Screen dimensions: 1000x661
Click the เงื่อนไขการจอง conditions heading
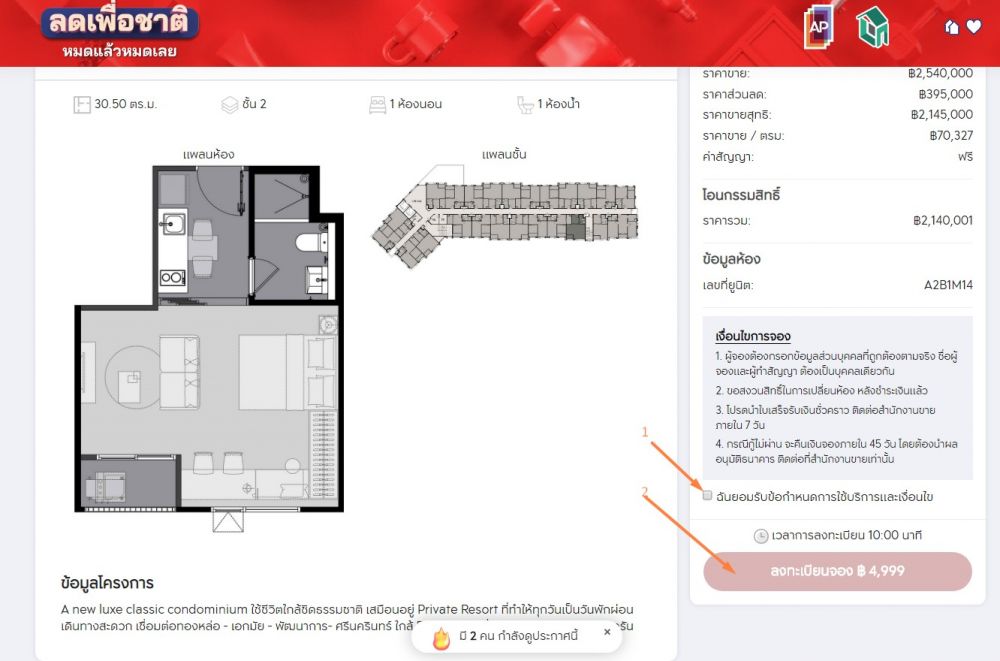tap(753, 335)
